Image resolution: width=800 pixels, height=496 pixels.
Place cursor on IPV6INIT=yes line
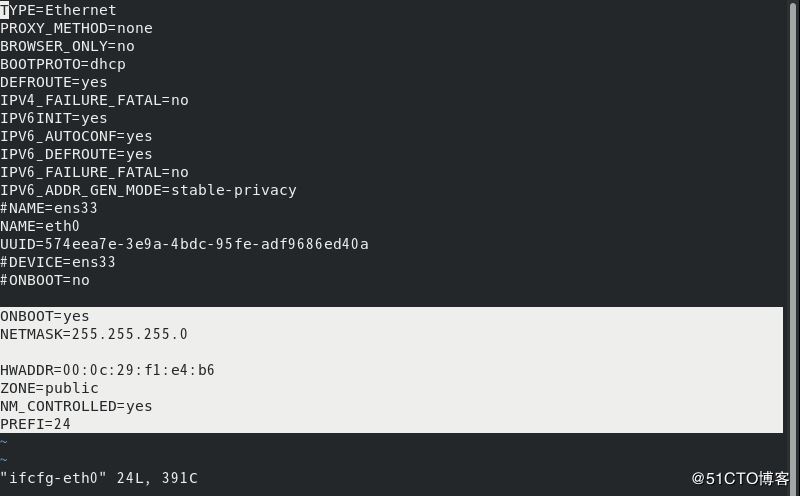click(x=54, y=118)
